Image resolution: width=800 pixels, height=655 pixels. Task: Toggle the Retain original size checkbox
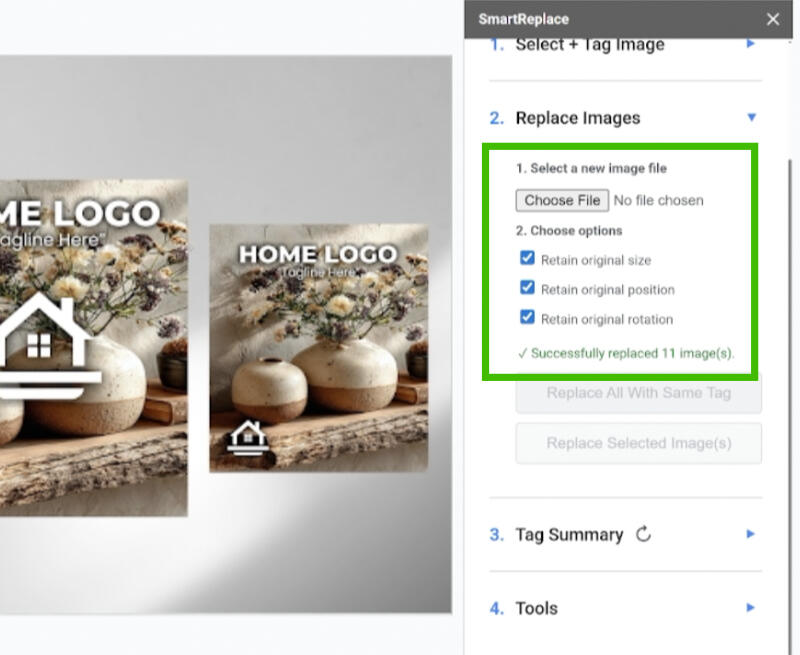tap(528, 259)
